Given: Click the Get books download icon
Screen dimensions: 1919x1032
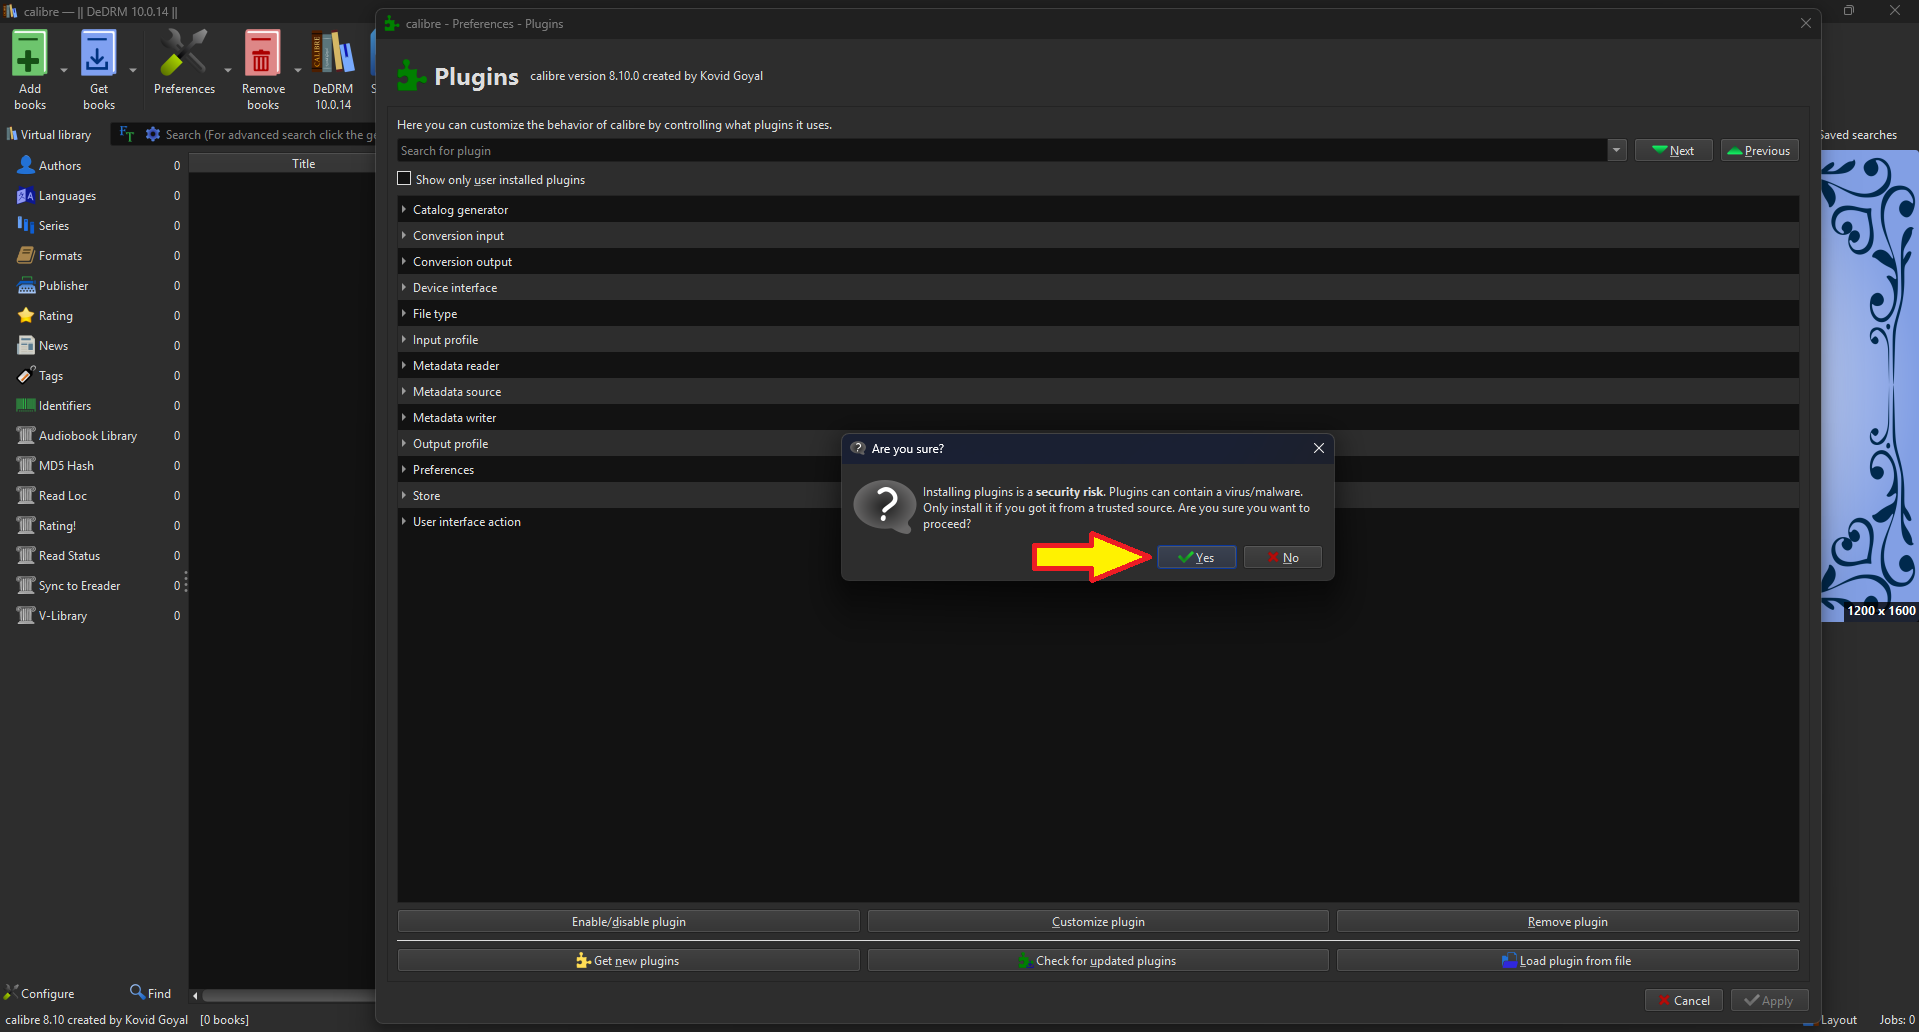Looking at the screenshot, I should [x=98, y=55].
